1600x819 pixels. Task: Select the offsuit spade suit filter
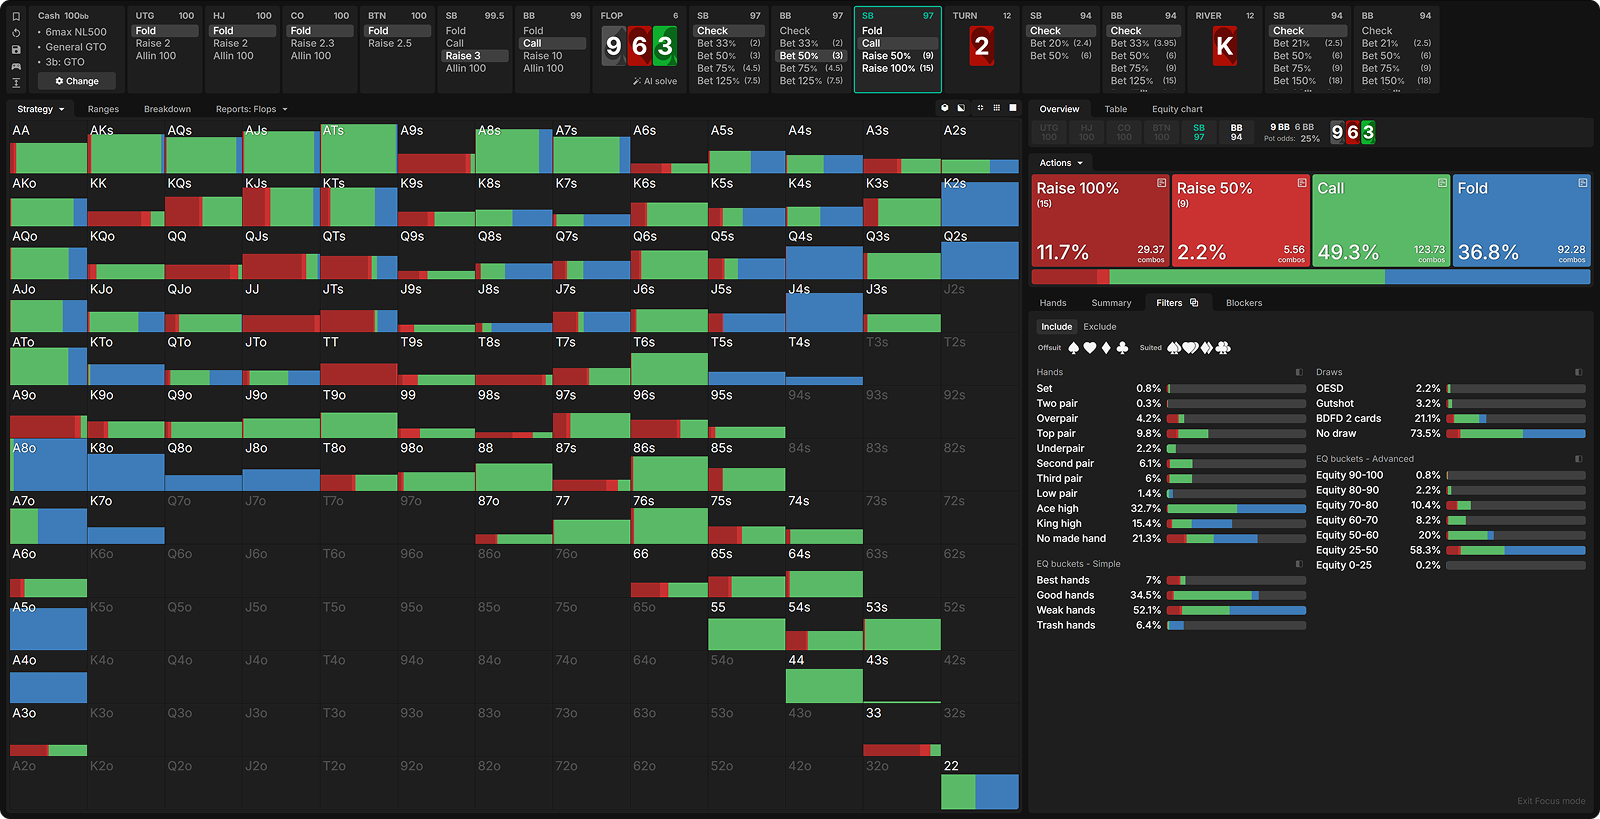1074,348
